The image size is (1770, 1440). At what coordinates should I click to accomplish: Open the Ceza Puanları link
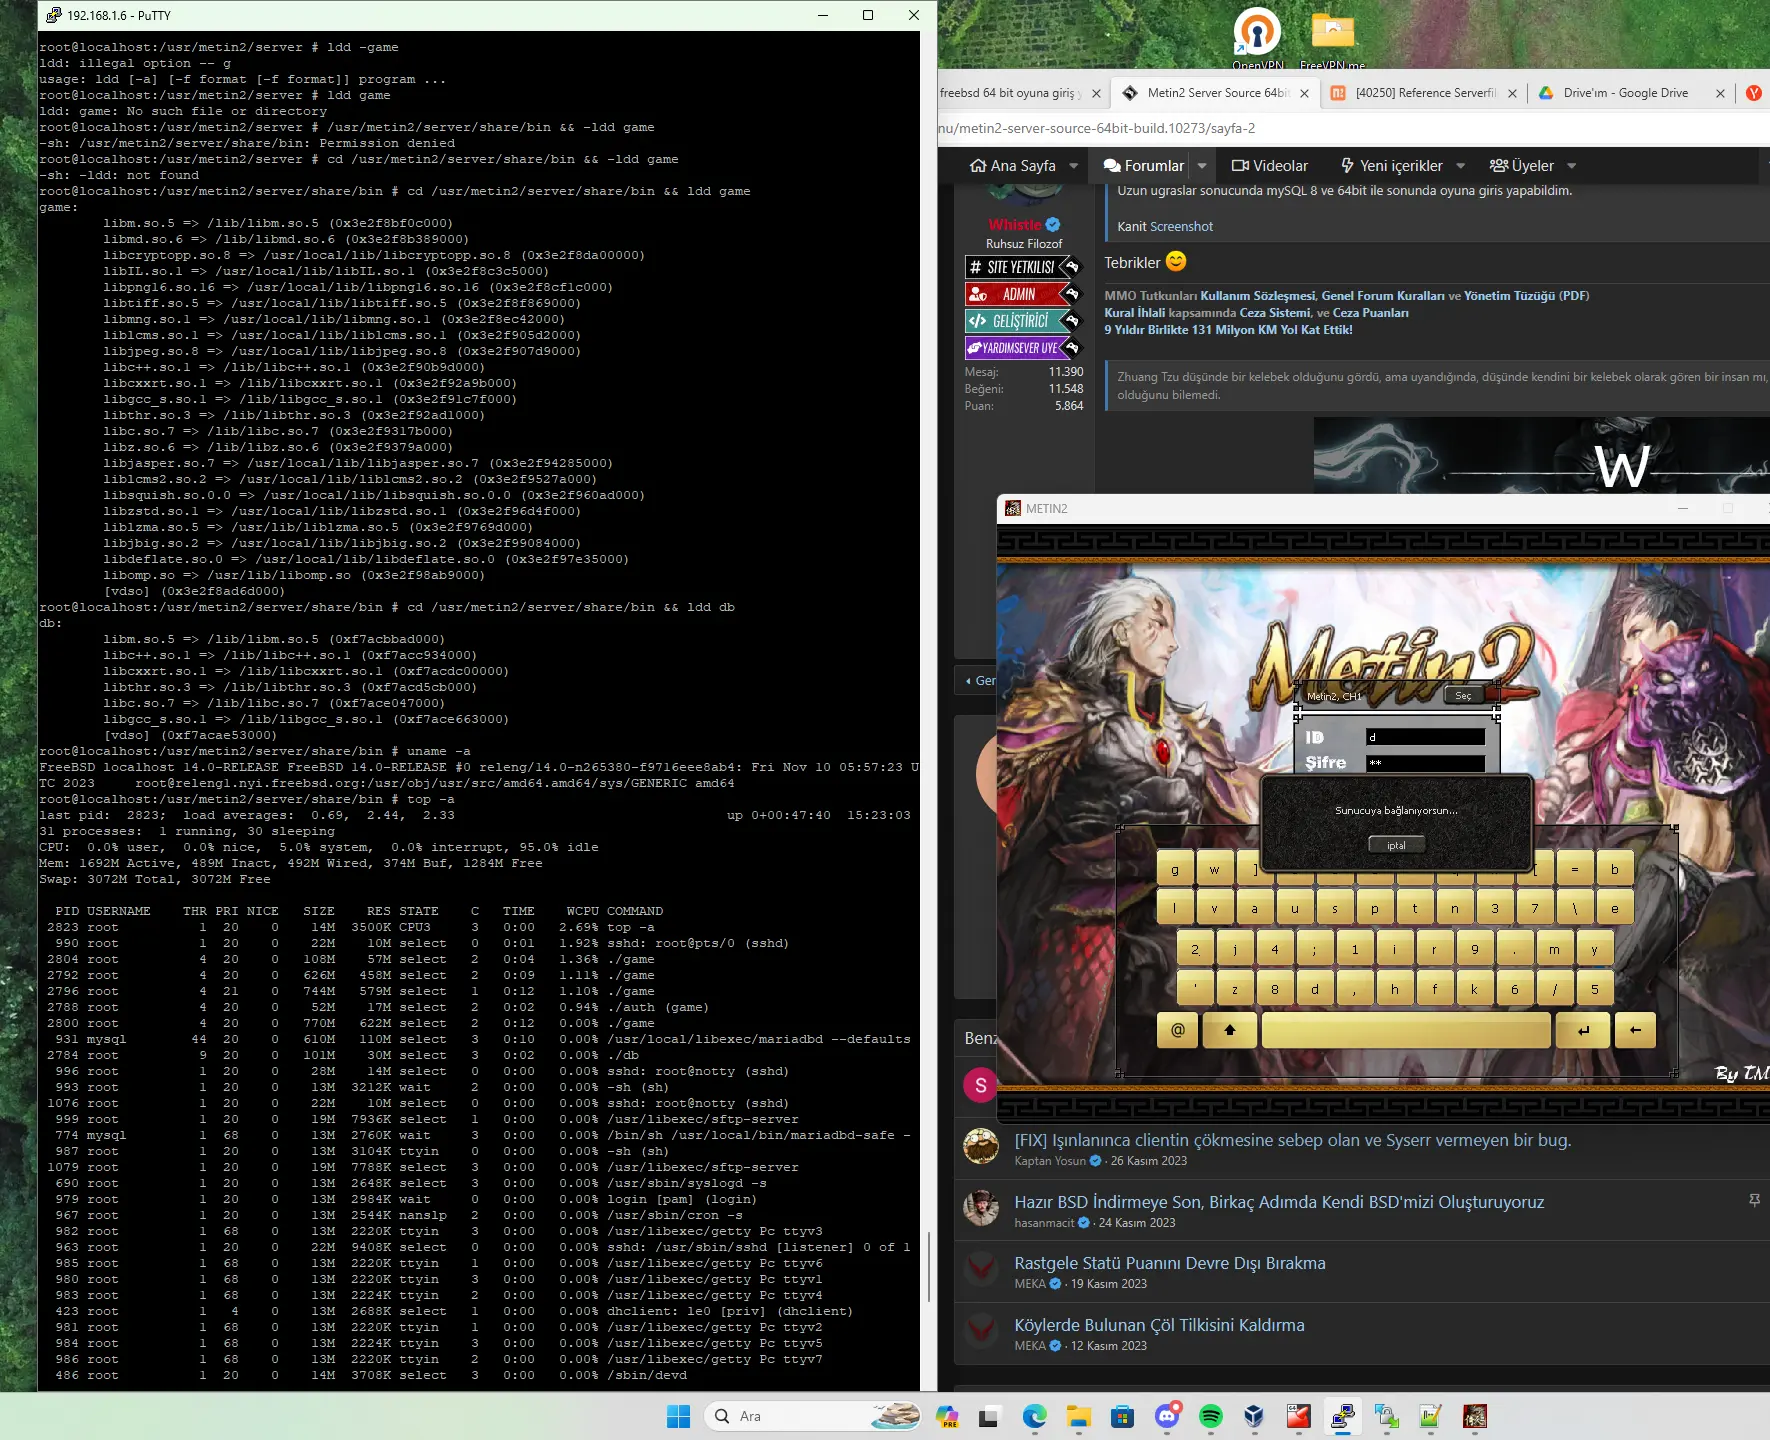(1370, 313)
